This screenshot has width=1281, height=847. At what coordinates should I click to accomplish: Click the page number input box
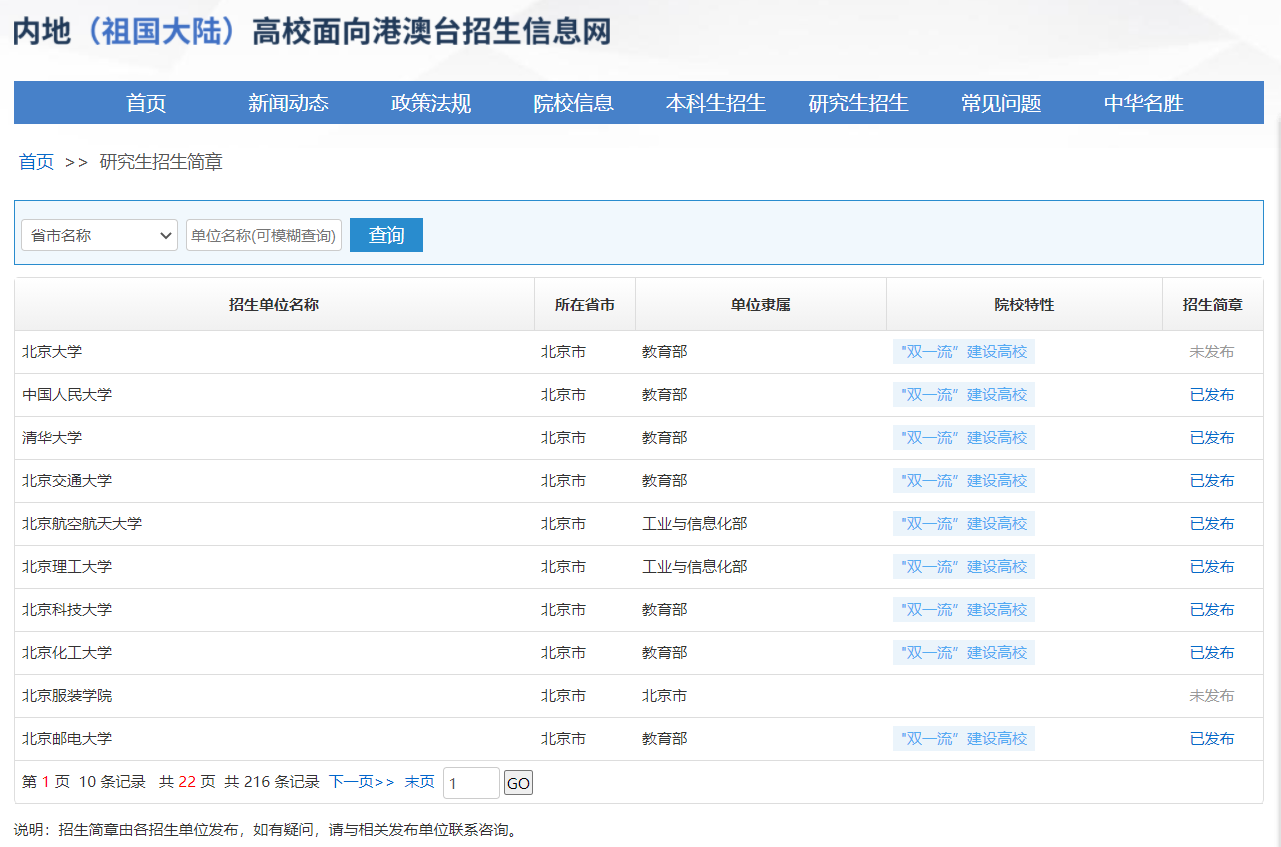(x=471, y=783)
